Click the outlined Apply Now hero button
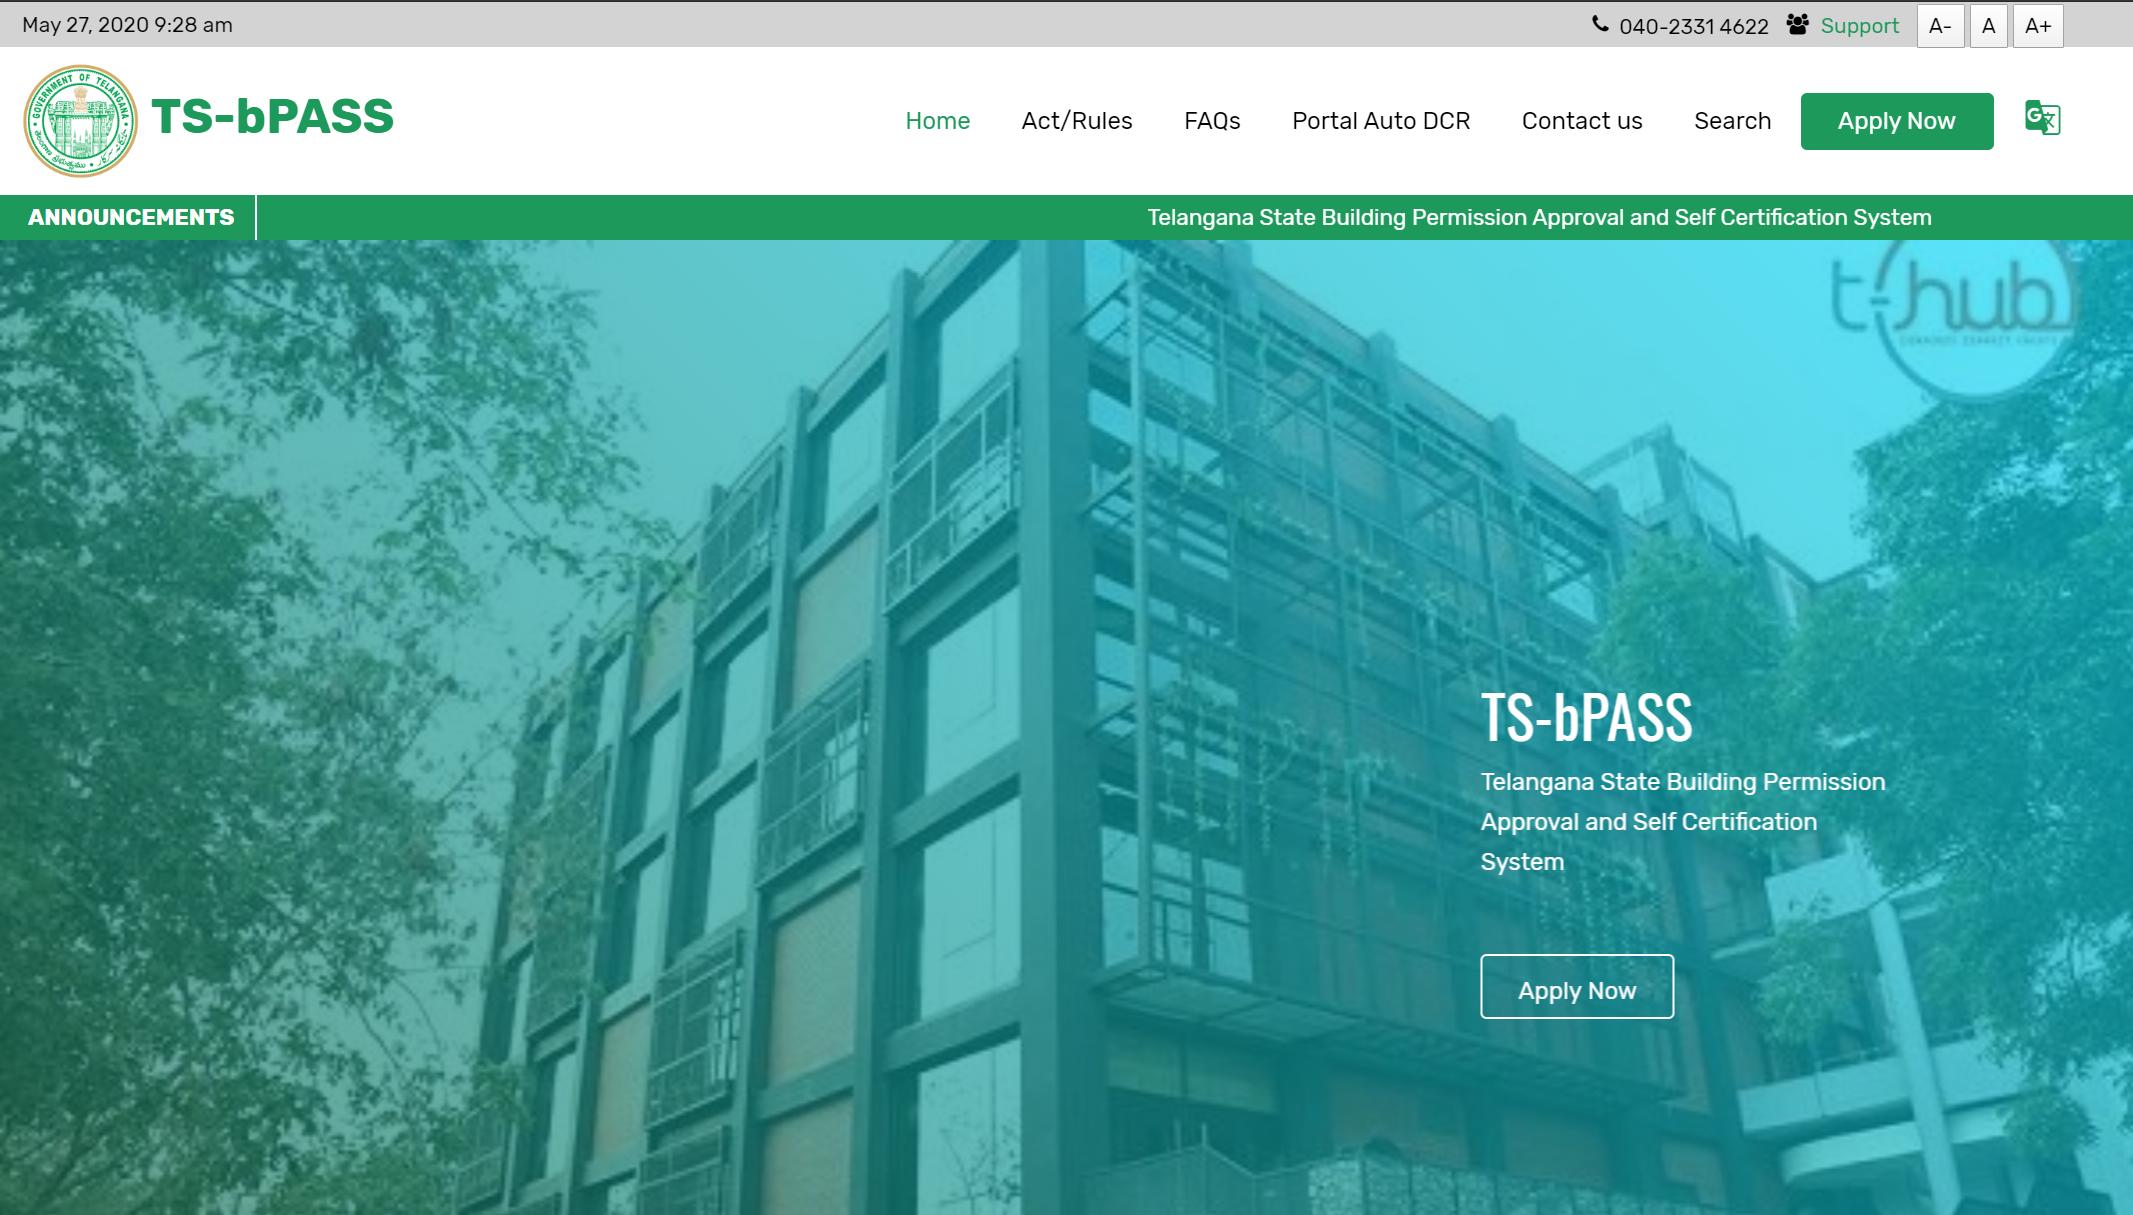This screenshot has height=1215, width=2133. [1577, 987]
